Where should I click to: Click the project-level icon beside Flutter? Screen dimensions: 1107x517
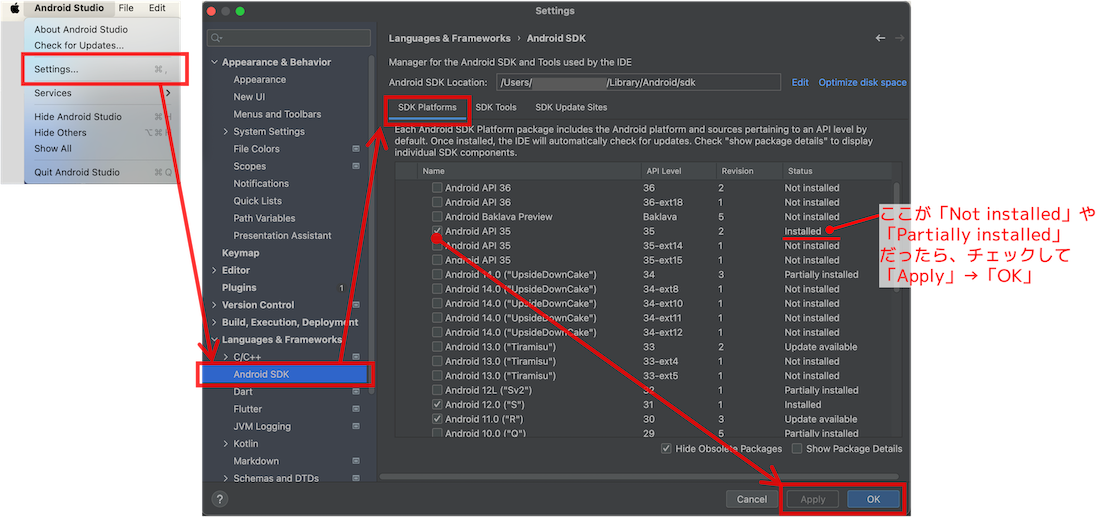pos(356,409)
